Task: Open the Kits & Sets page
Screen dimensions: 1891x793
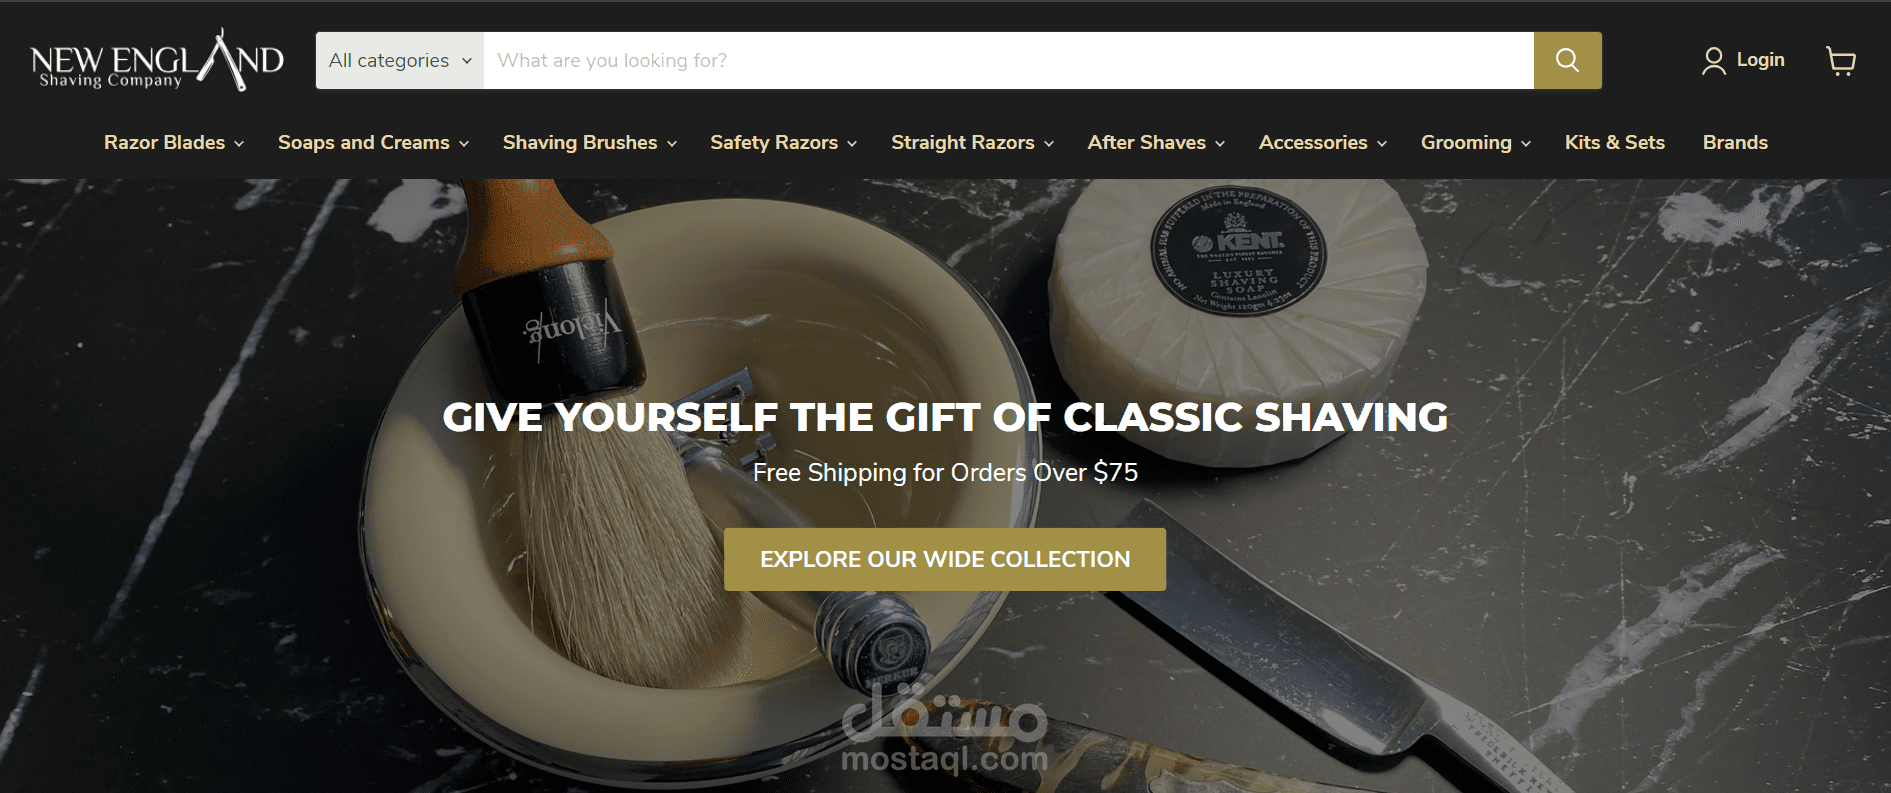Action: 1615,142
